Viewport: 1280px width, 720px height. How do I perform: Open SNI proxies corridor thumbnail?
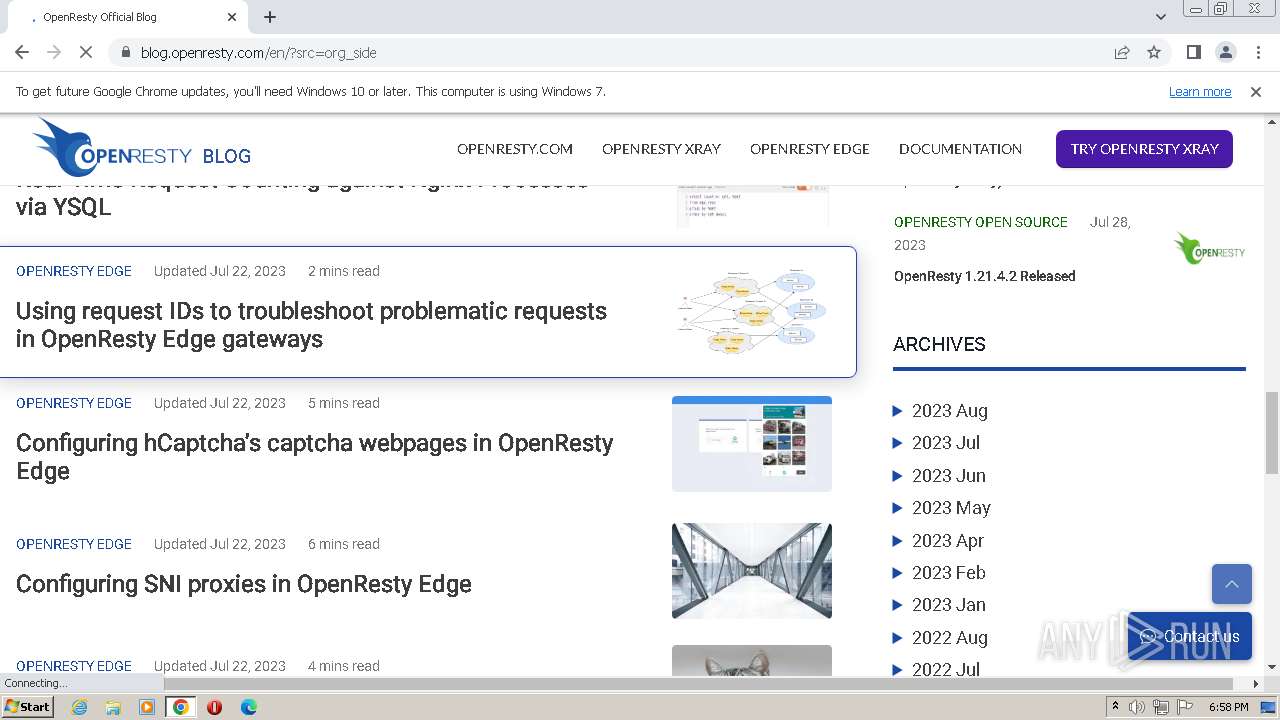click(752, 571)
